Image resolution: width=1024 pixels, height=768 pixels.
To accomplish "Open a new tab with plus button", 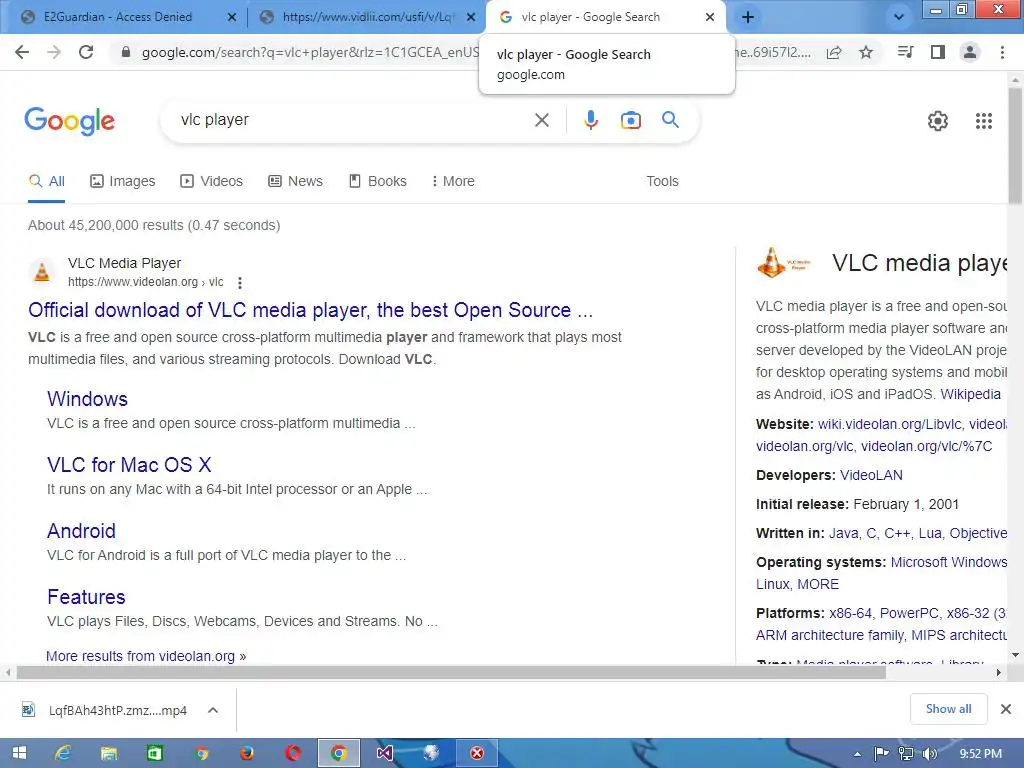I will point(748,18).
